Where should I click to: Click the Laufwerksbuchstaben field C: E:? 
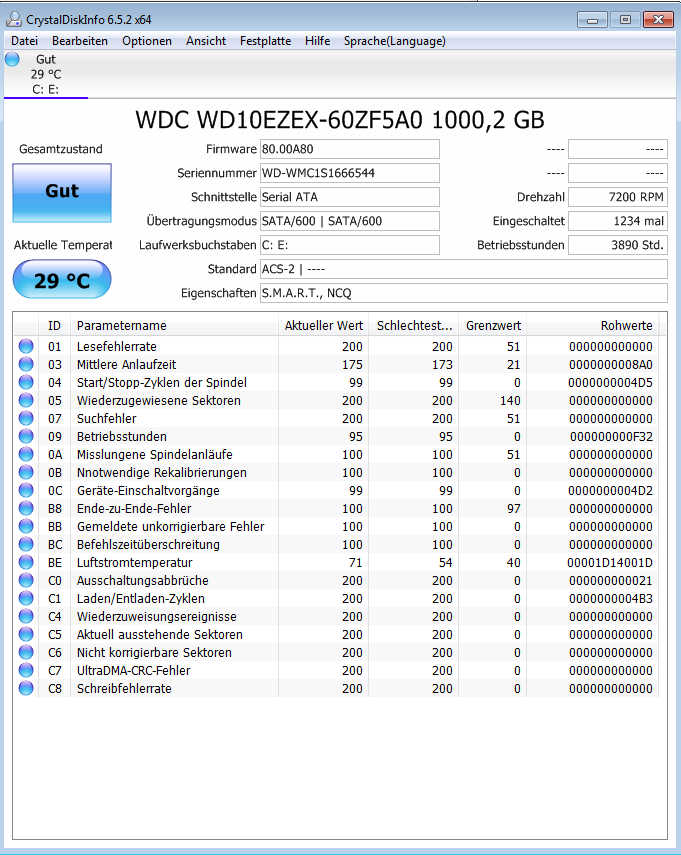(349, 245)
